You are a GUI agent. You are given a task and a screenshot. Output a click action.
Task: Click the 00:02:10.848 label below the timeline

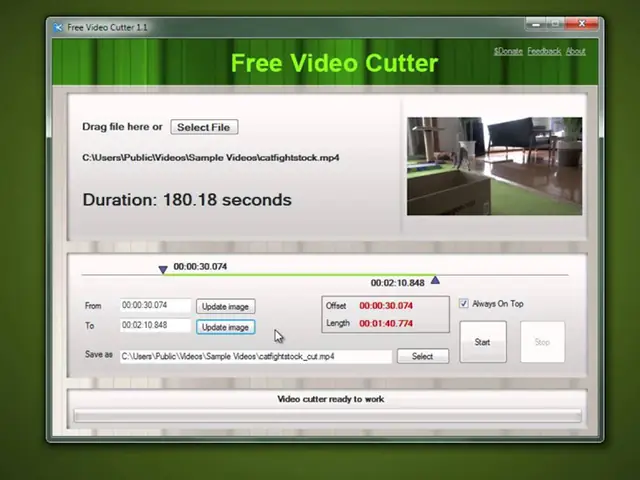[398, 283]
